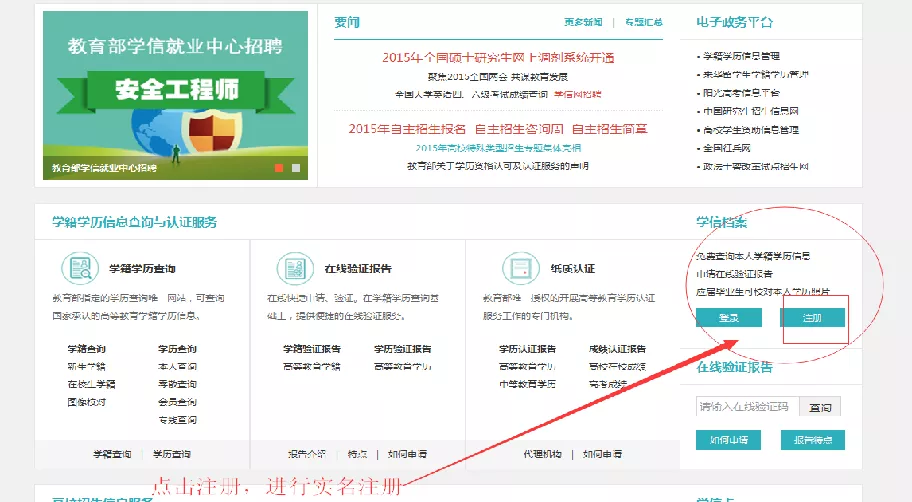Screen dimensions: 912x502
Task: Open 高等教育学历 link under 学历认证报告
Action: 528,366
